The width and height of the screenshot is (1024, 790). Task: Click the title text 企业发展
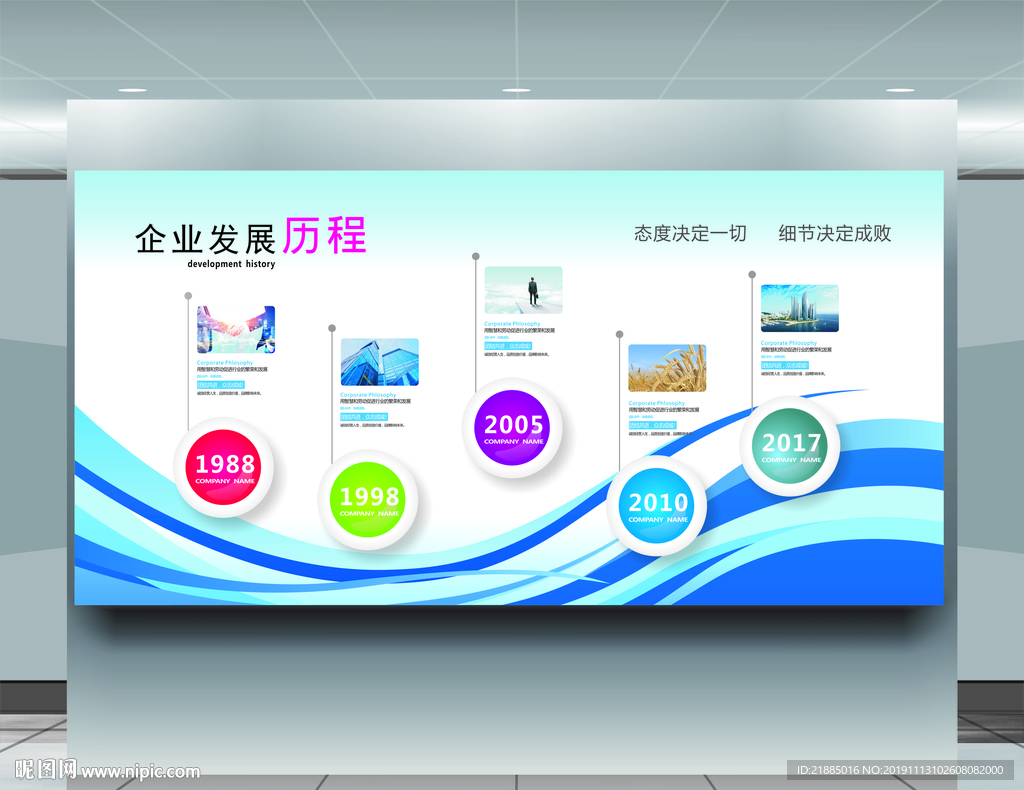(x=205, y=239)
